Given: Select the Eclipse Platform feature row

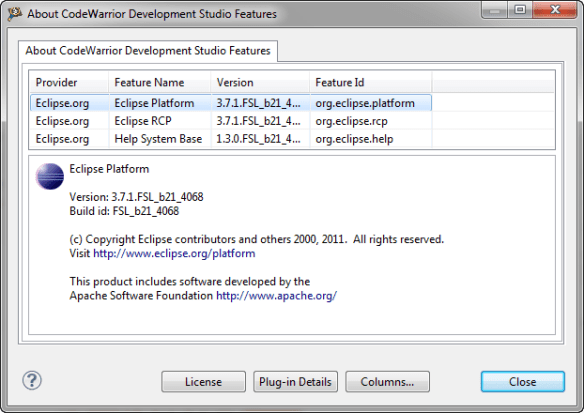Looking at the screenshot, I should pos(231,103).
